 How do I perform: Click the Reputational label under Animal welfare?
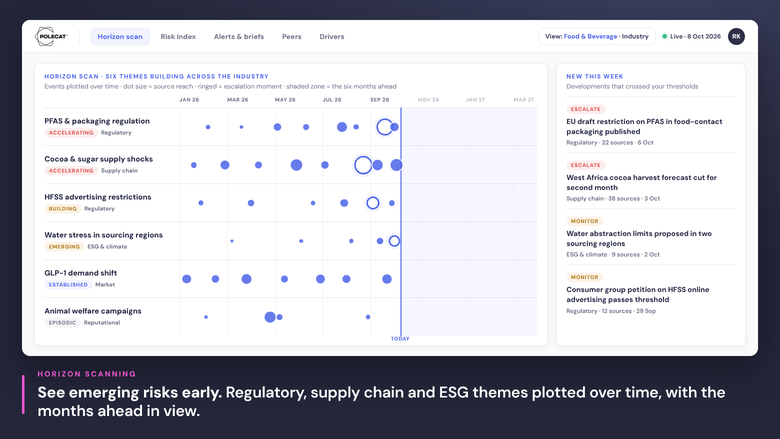click(101, 323)
